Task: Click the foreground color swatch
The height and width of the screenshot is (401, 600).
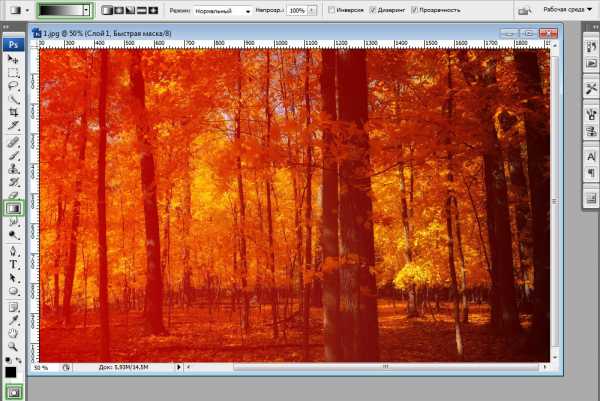Action: pos(11,371)
